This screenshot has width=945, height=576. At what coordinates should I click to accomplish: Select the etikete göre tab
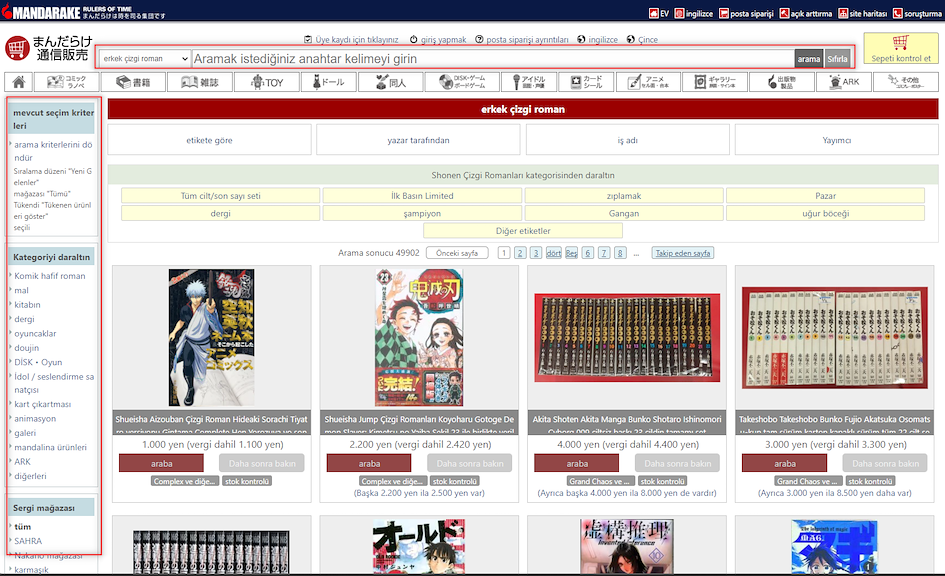tap(209, 140)
